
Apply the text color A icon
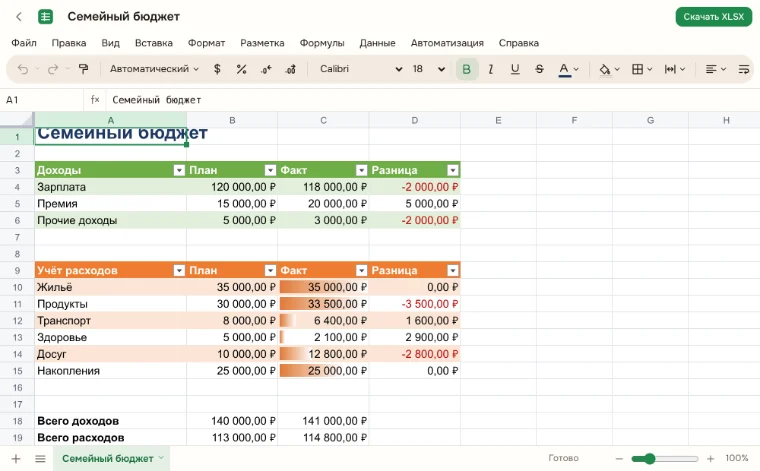(564, 69)
